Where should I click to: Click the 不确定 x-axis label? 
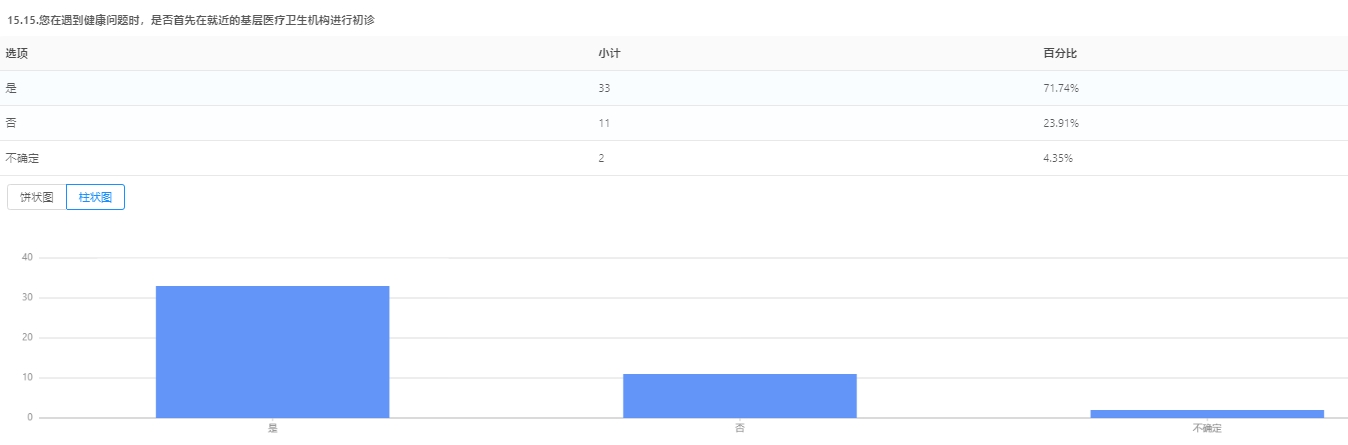[x=1207, y=428]
